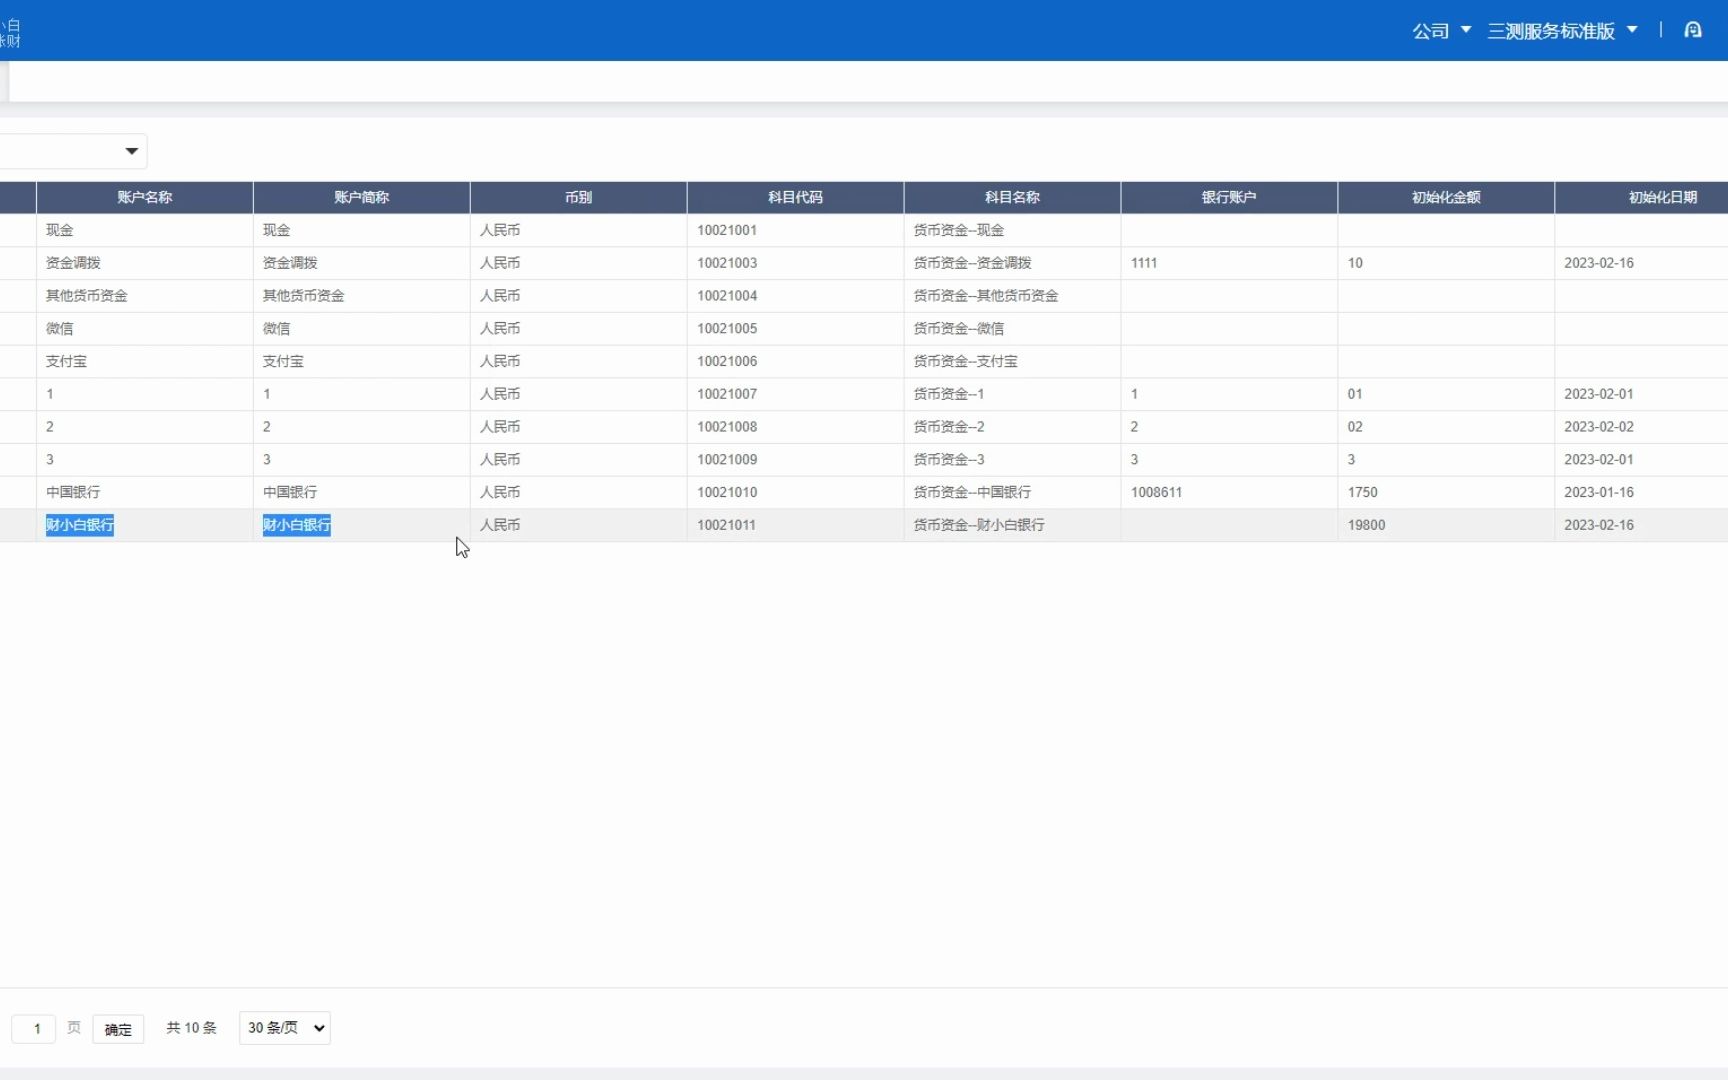Viewport: 1728px width, 1080px height.
Task: Click 货币资金--支付宝 subject name
Action: tap(965, 361)
